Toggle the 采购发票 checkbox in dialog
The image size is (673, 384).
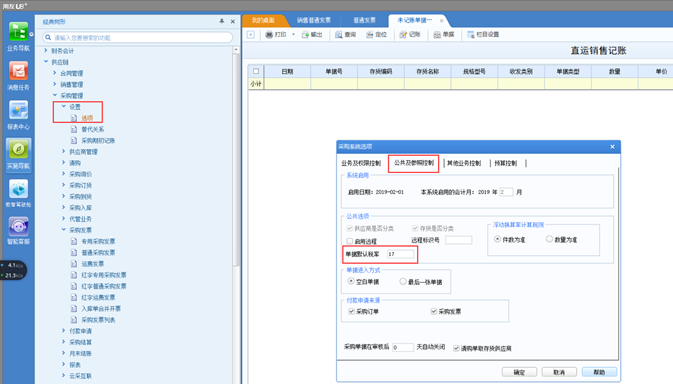coord(434,311)
